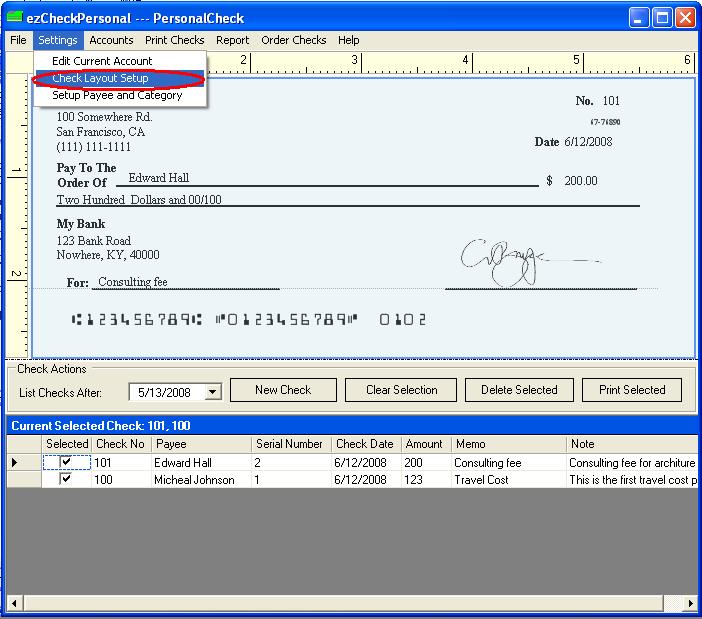Viewport: 702px width, 619px height.
Task: Sort by the Check Date column header
Action: tap(365, 444)
